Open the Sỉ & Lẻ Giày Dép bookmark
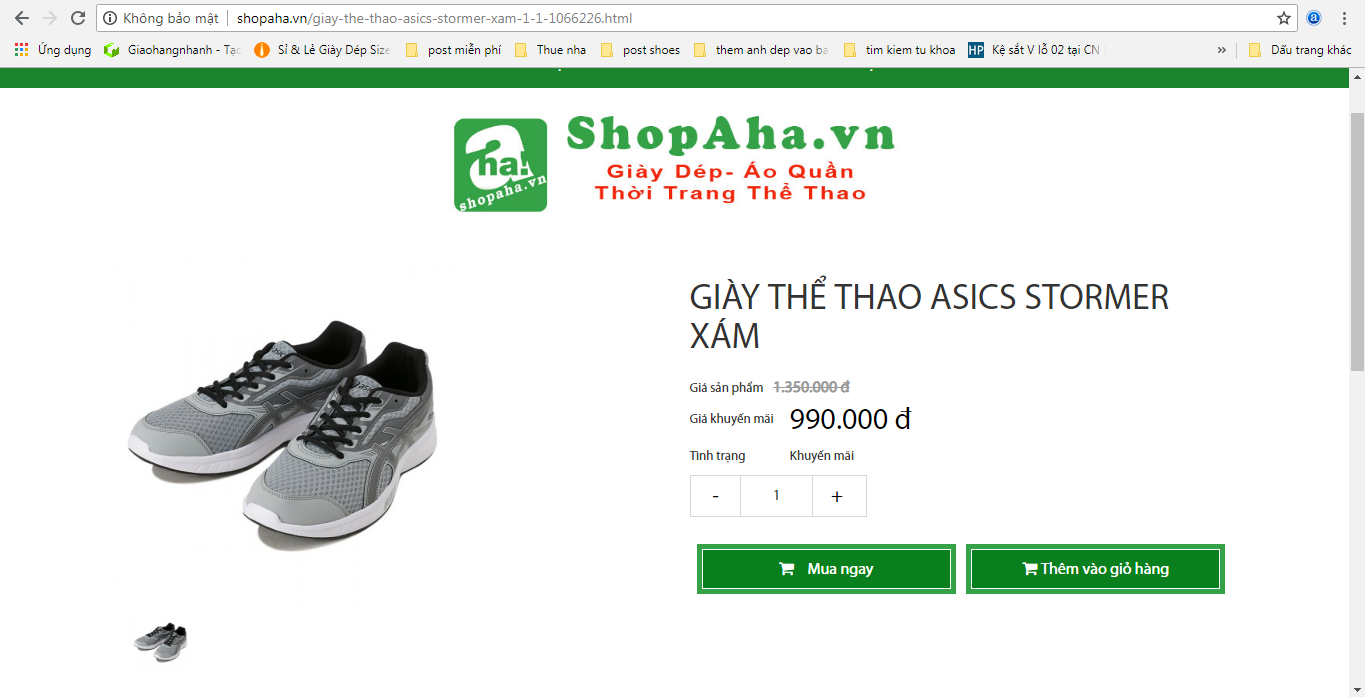The image size is (1365, 697). pos(322,50)
